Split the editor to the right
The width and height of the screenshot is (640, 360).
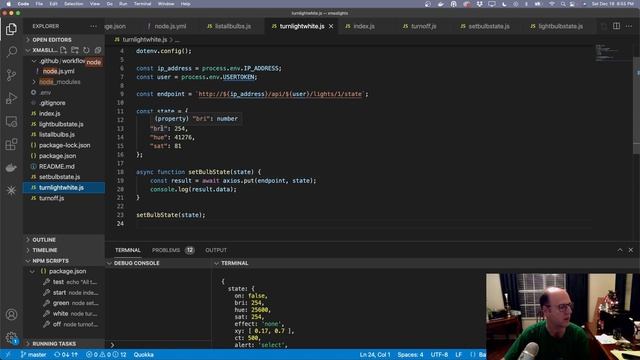pos(616,26)
